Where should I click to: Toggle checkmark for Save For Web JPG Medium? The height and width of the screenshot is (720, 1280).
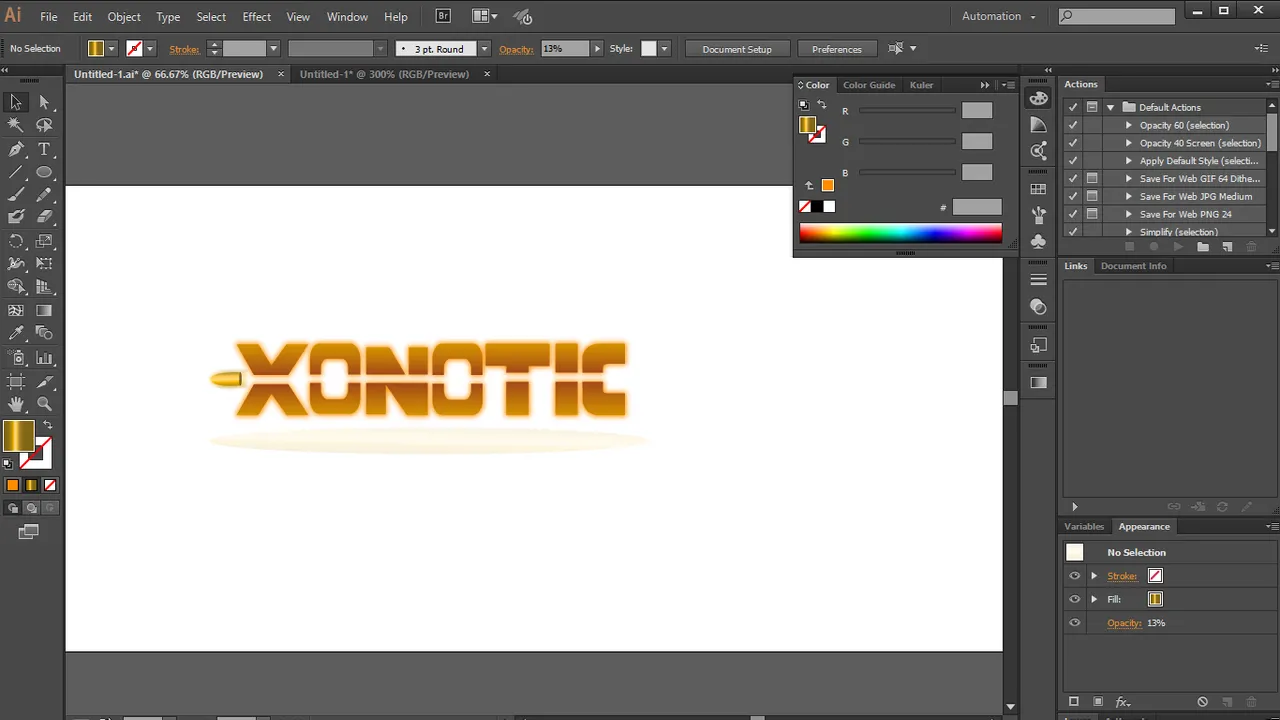coord(1073,196)
